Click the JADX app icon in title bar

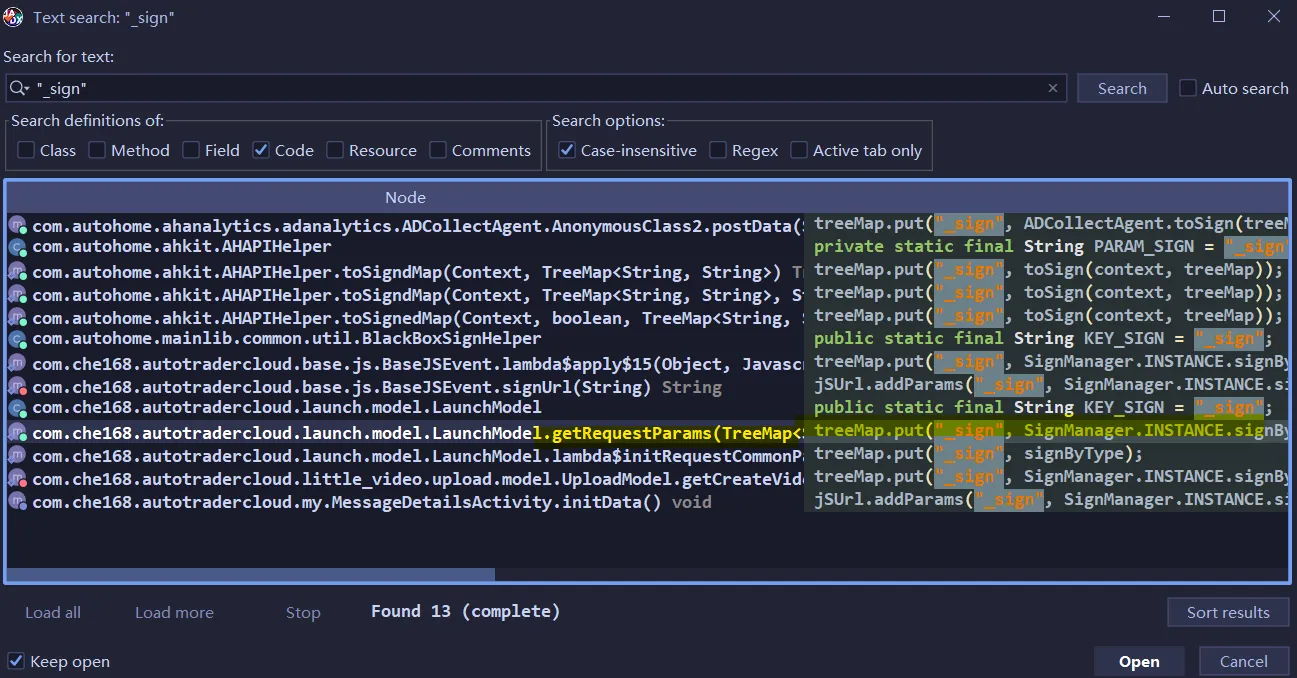[14, 17]
